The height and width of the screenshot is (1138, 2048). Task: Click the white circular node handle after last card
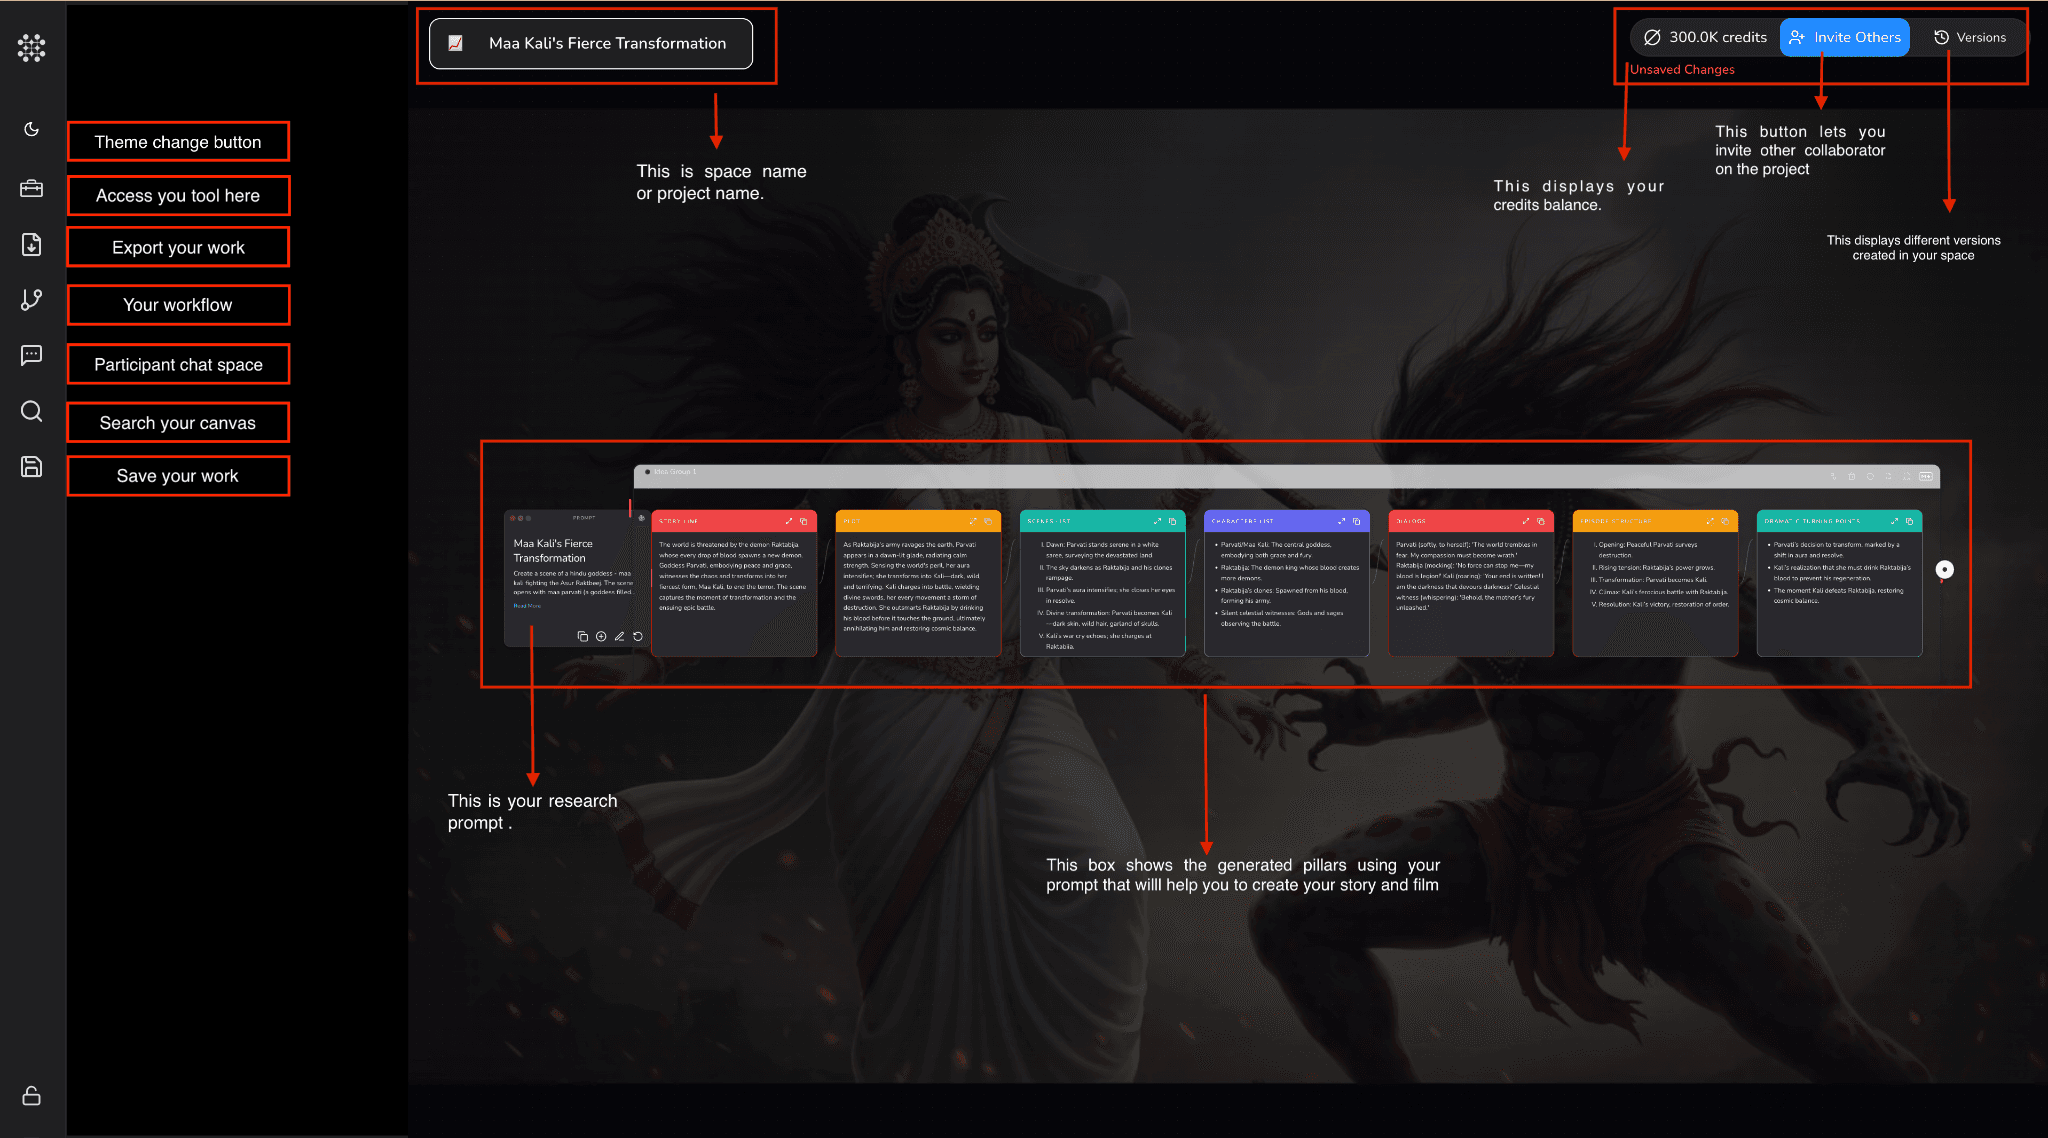pyautogui.click(x=1944, y=569)
